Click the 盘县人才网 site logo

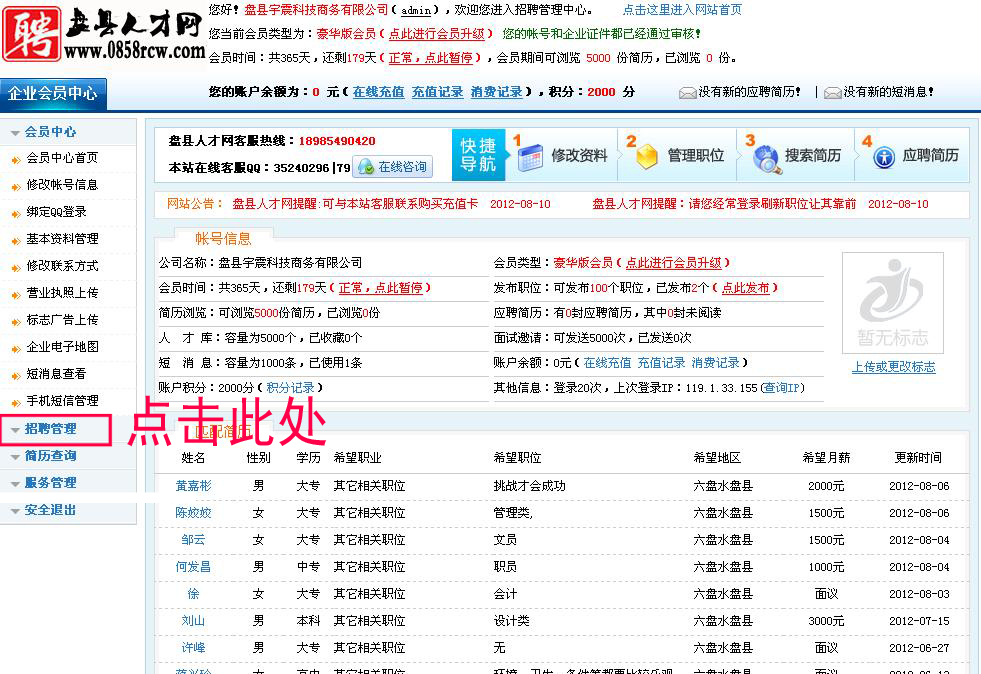[x=103, y=33]
